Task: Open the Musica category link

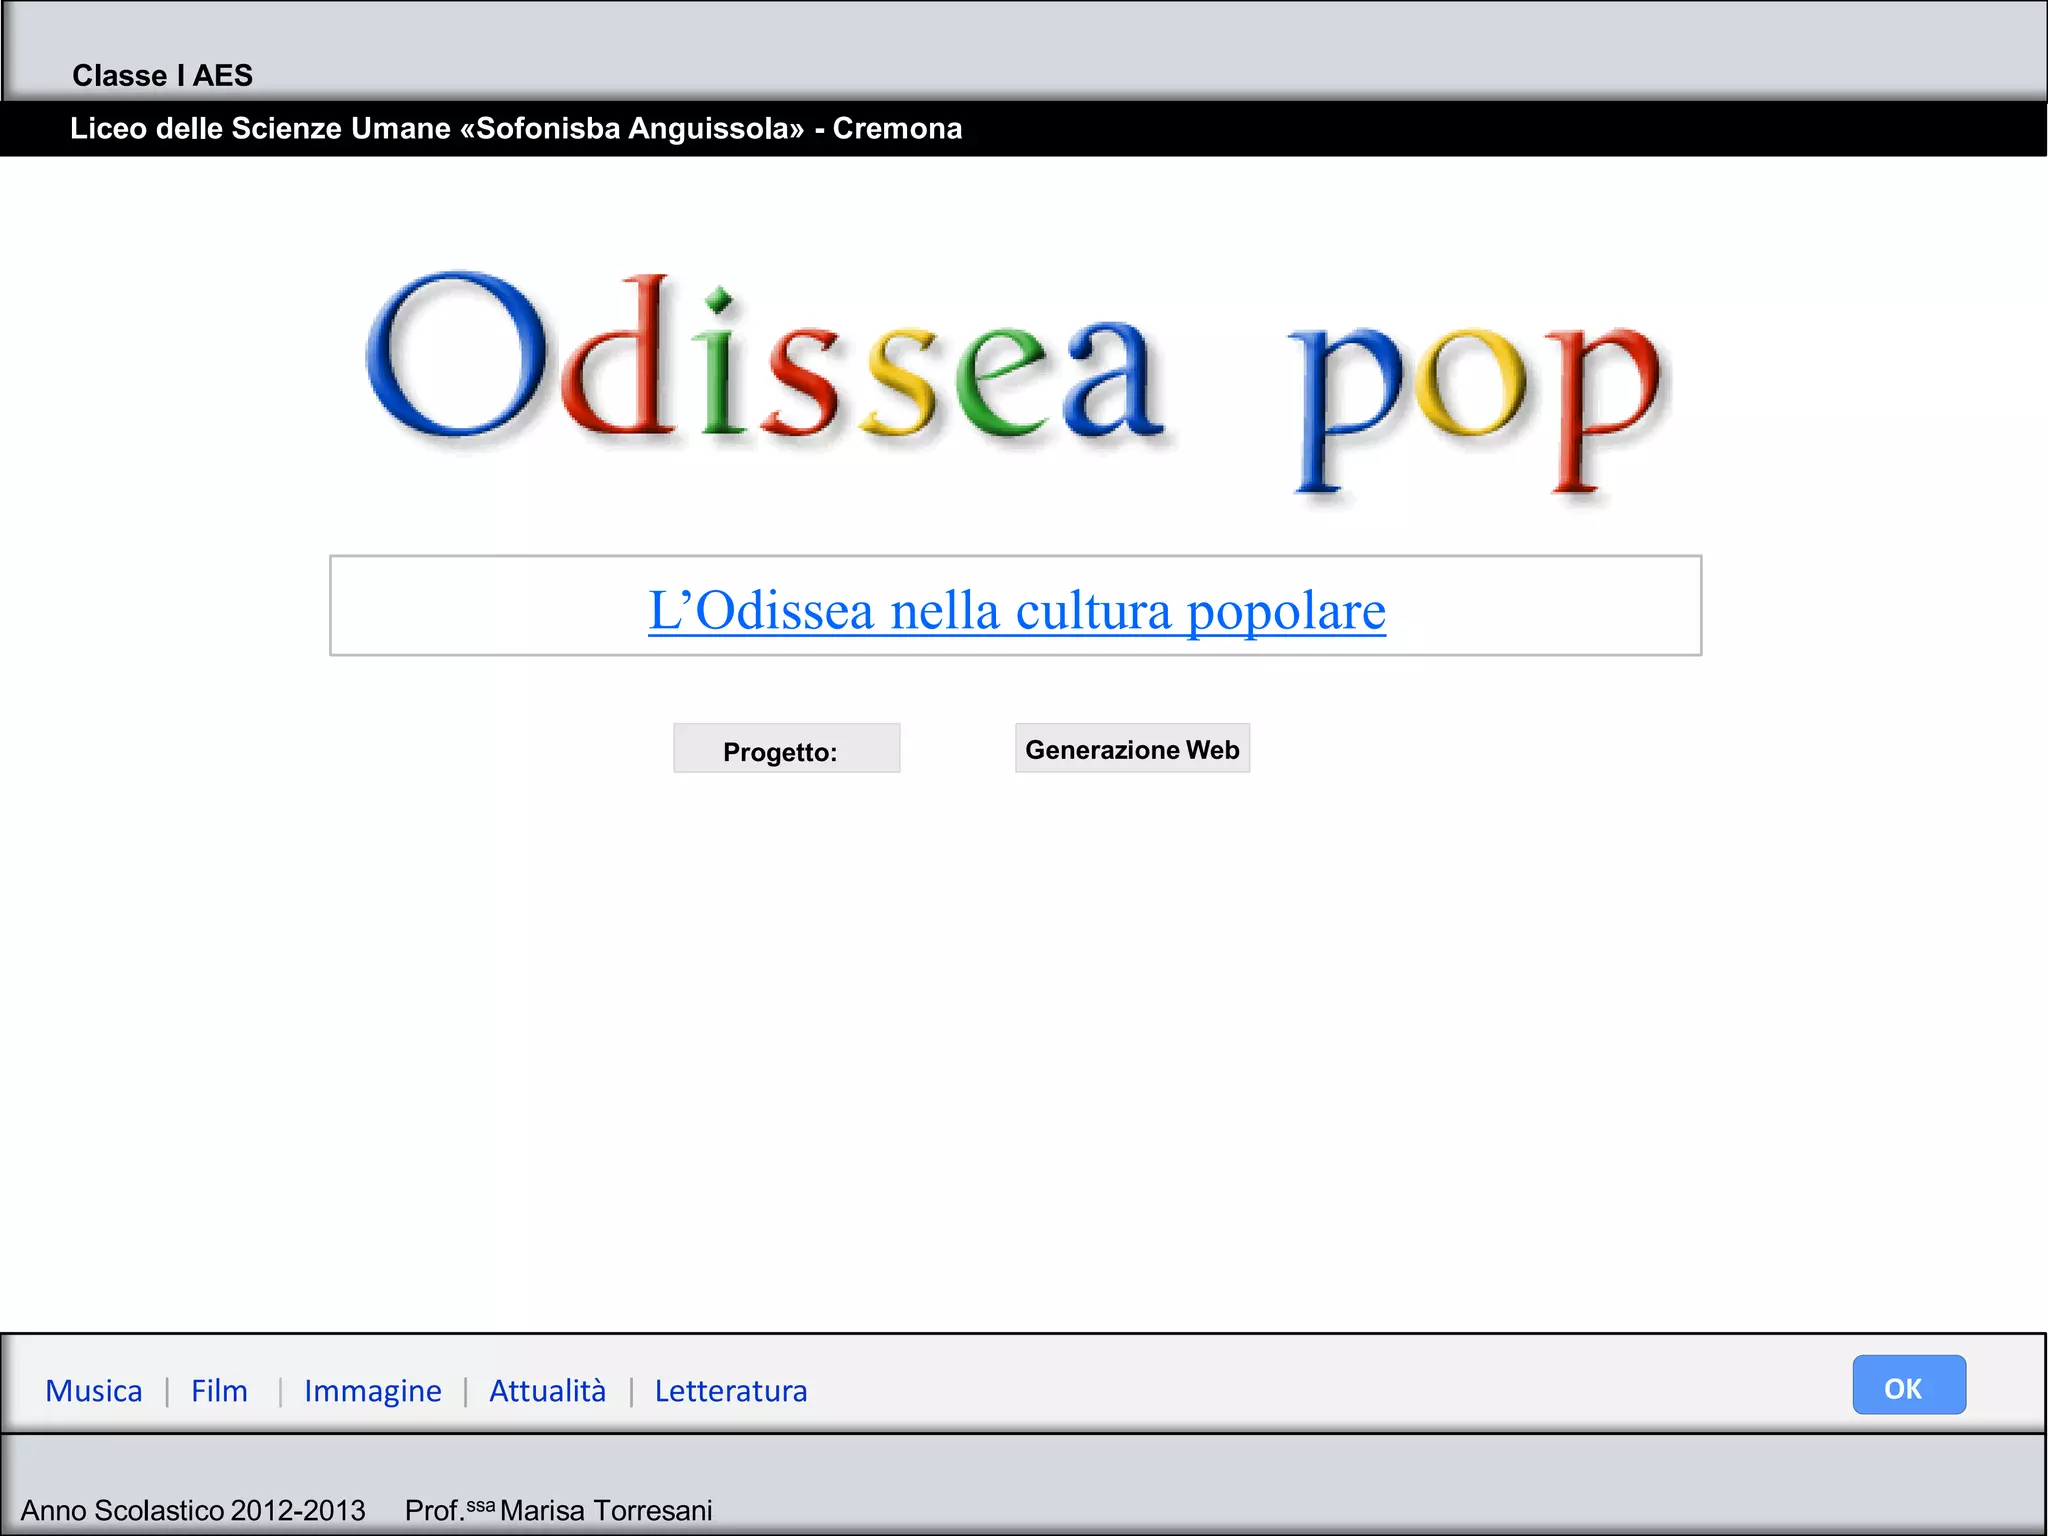Action: (x=93, y=1391)
